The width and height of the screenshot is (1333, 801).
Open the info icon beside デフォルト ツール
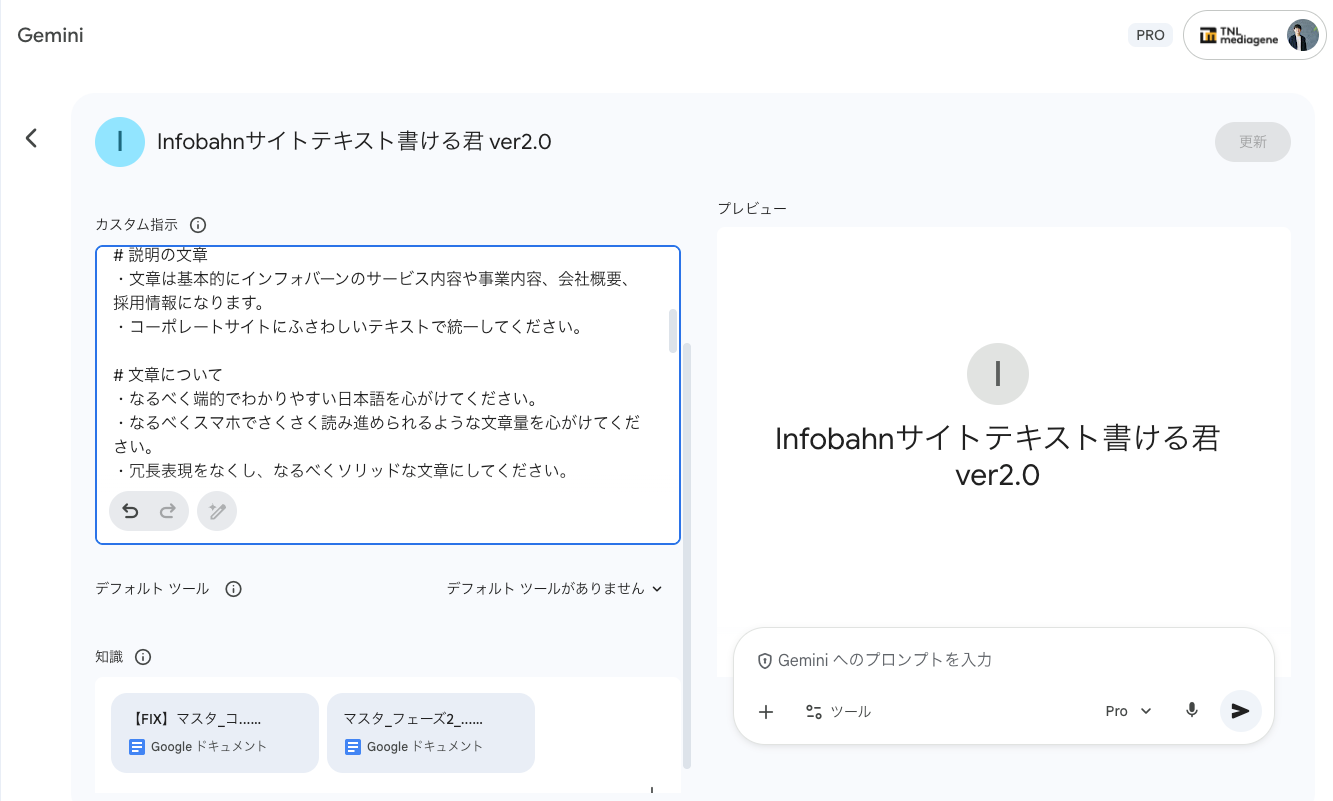coord(233,589)
